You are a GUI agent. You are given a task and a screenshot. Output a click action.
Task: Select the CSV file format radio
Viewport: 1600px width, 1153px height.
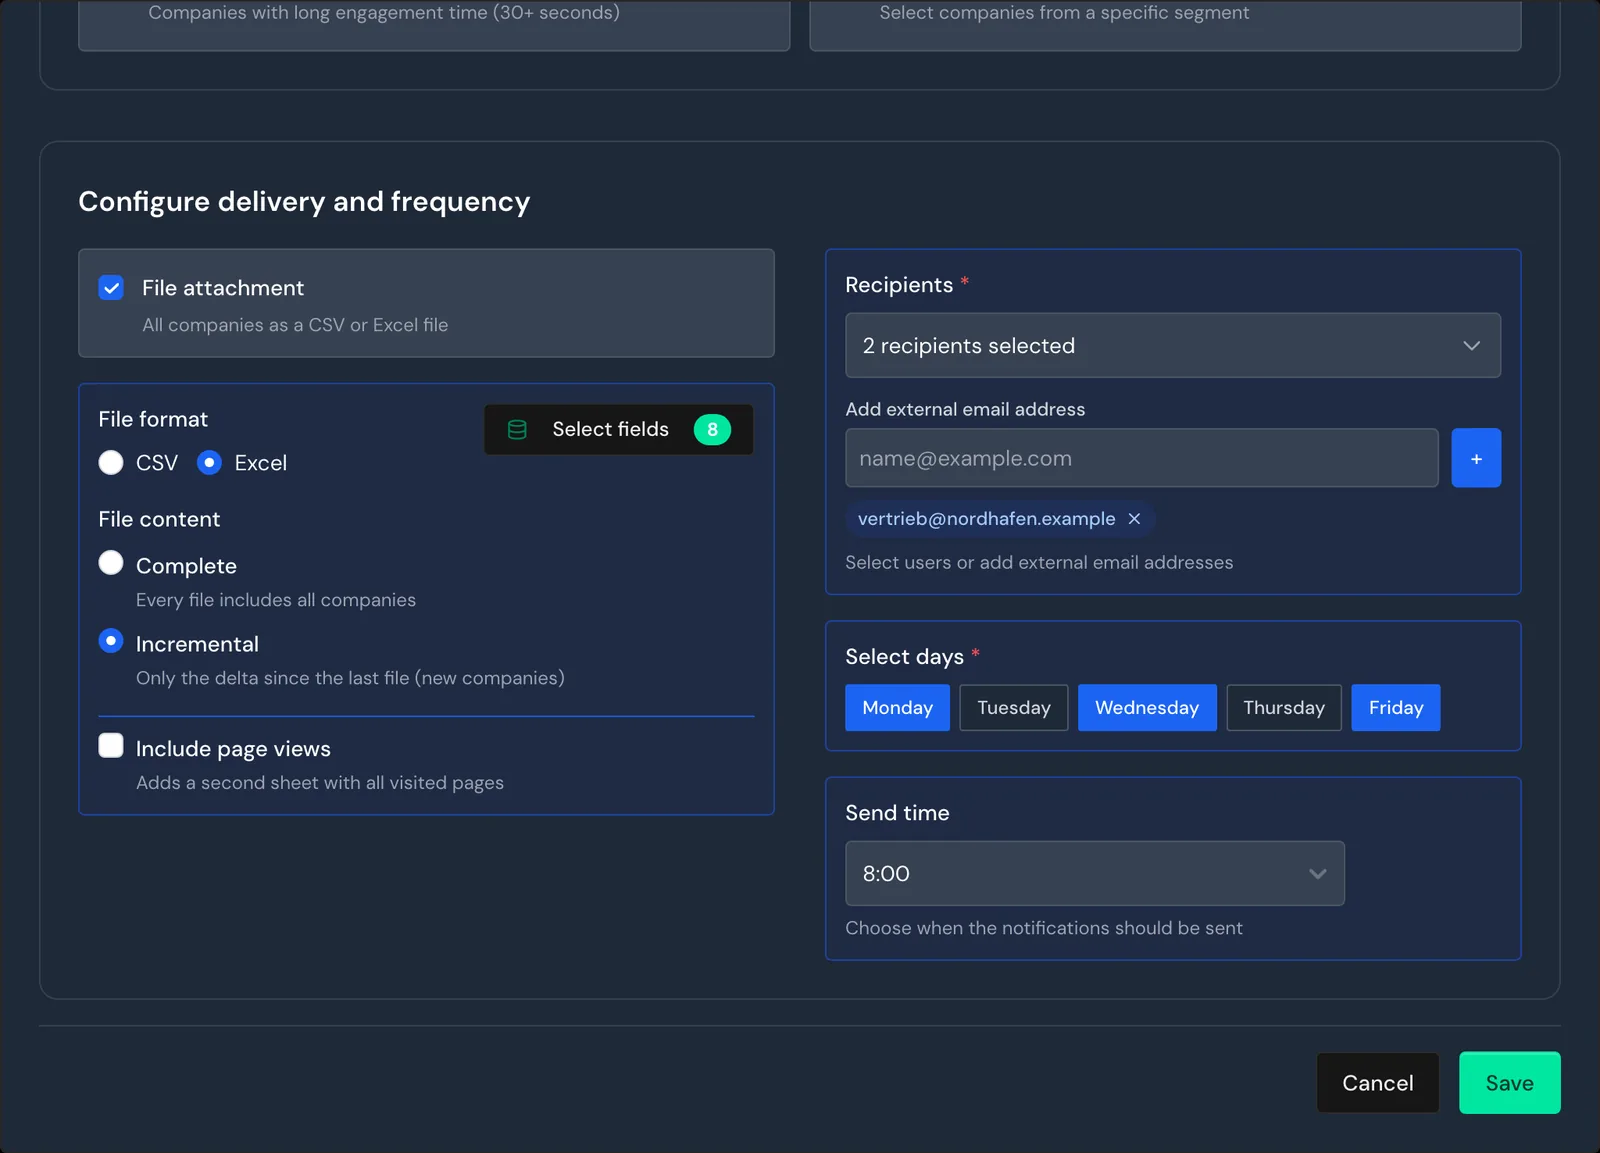click(111, 463)
